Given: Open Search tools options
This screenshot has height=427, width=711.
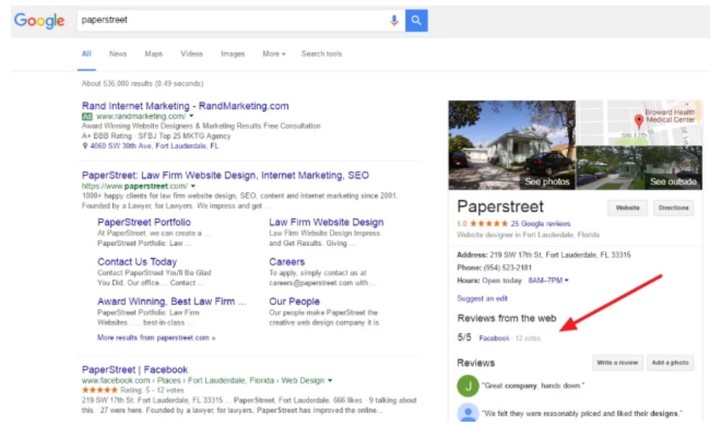Looking at the screenshot, I should tap(321, 54).
